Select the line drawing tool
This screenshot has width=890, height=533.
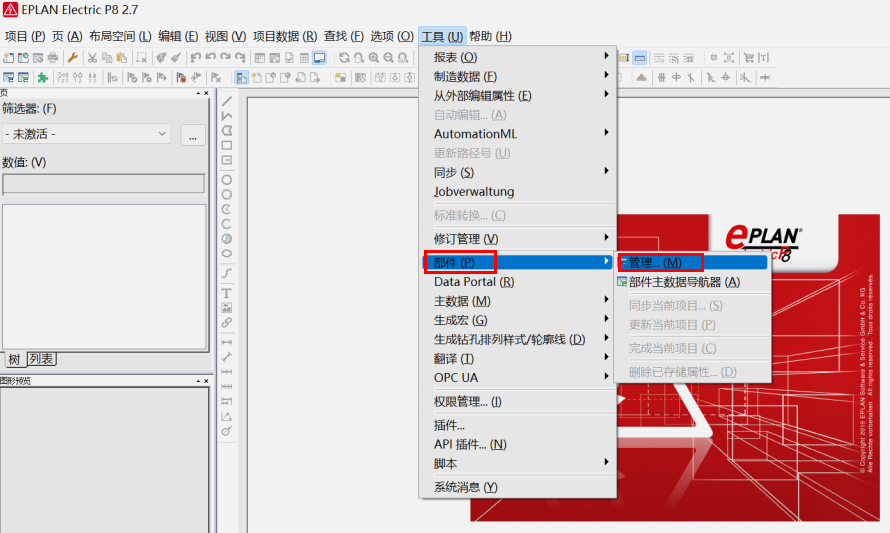tap(227, 101)
